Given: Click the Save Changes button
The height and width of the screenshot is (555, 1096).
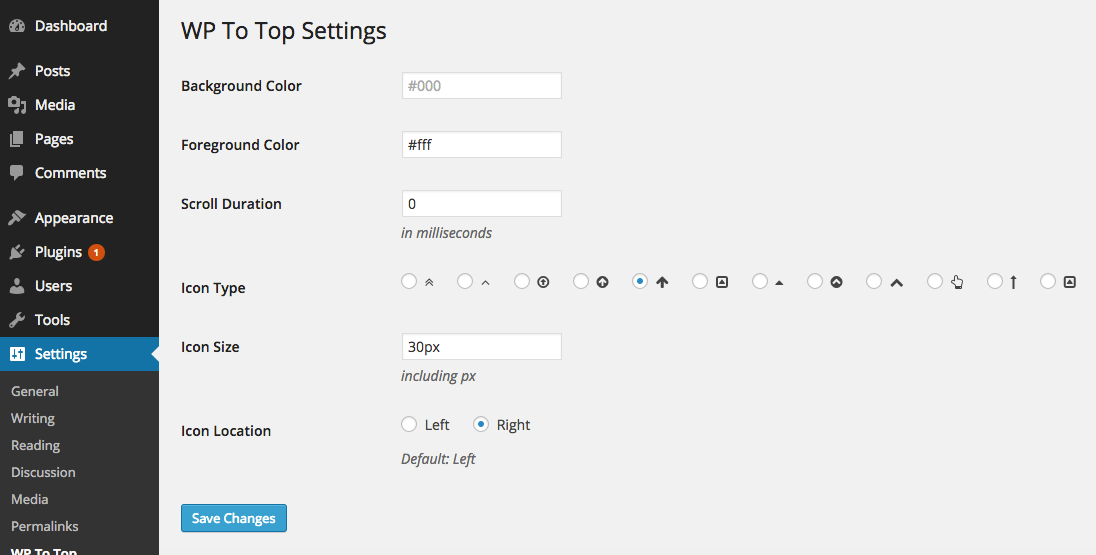Looking at the screenshot, I should point(234,518).
